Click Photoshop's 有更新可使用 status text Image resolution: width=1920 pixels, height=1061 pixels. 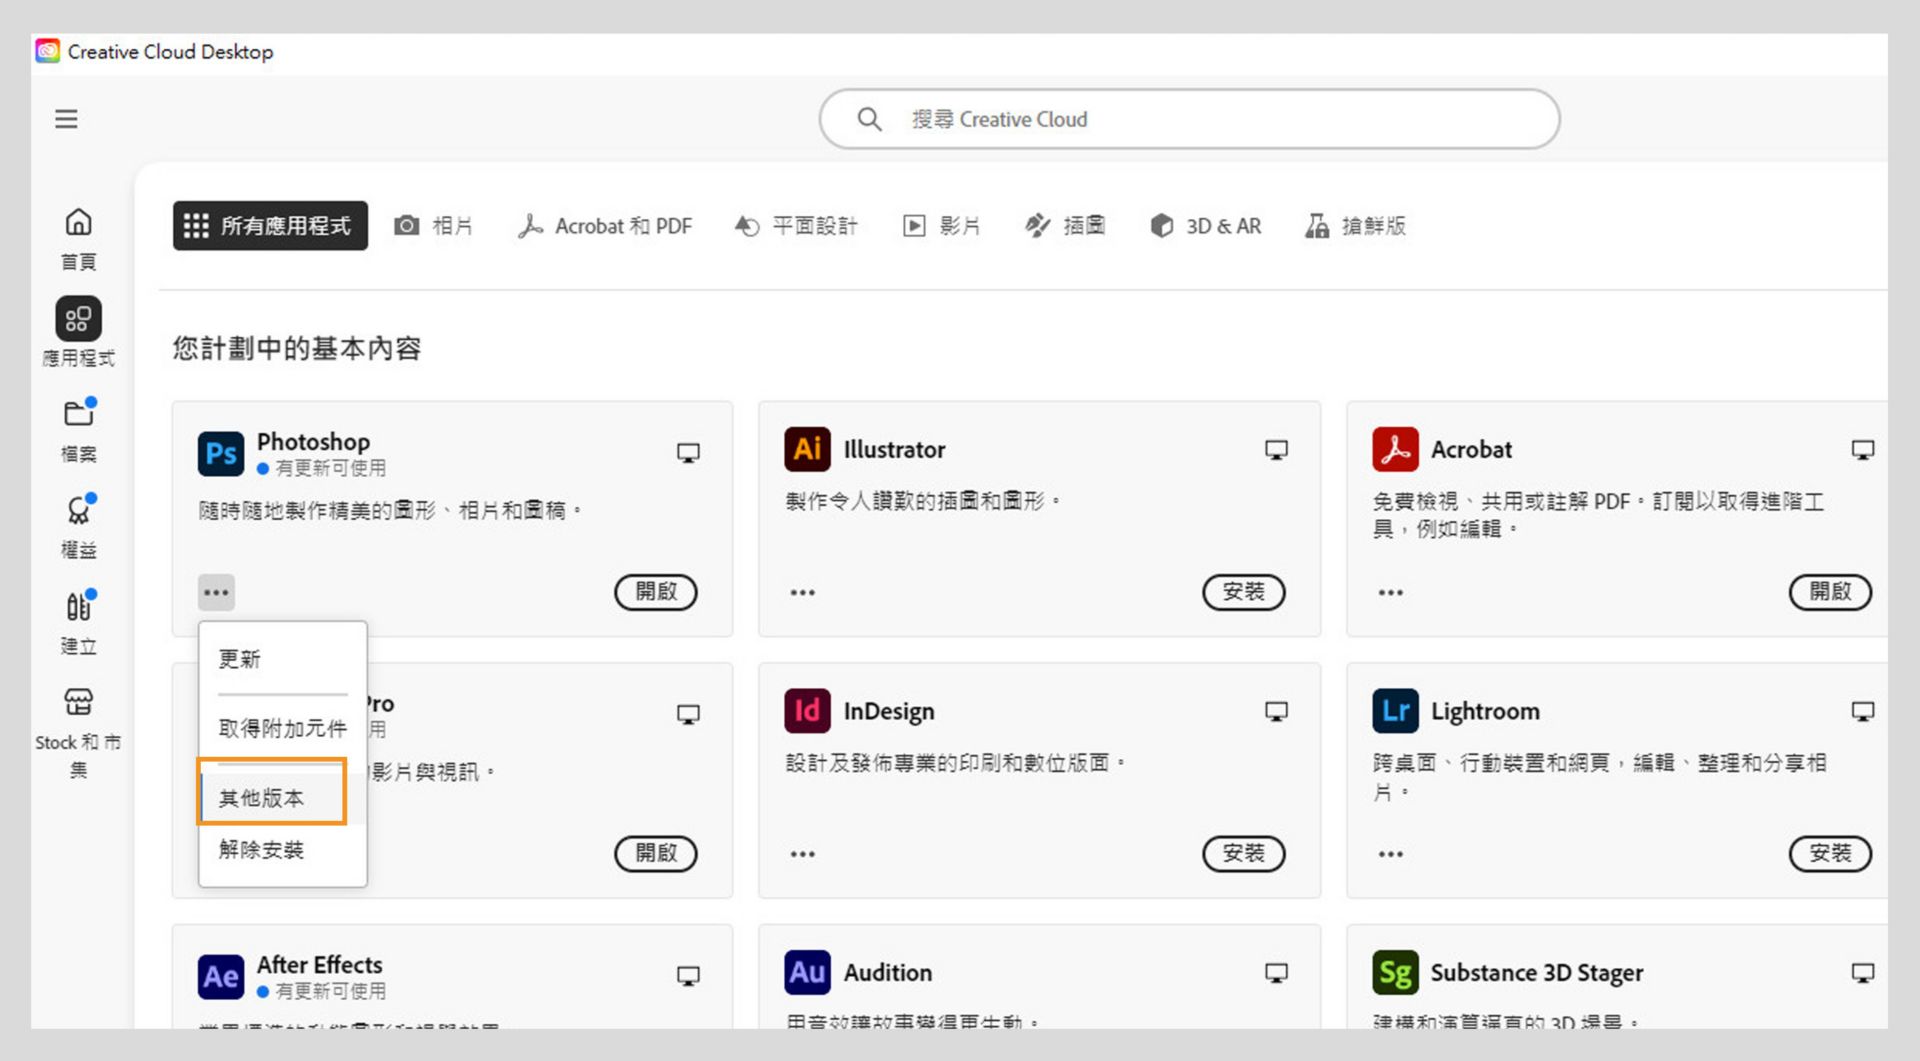click(x=330, y=468)
